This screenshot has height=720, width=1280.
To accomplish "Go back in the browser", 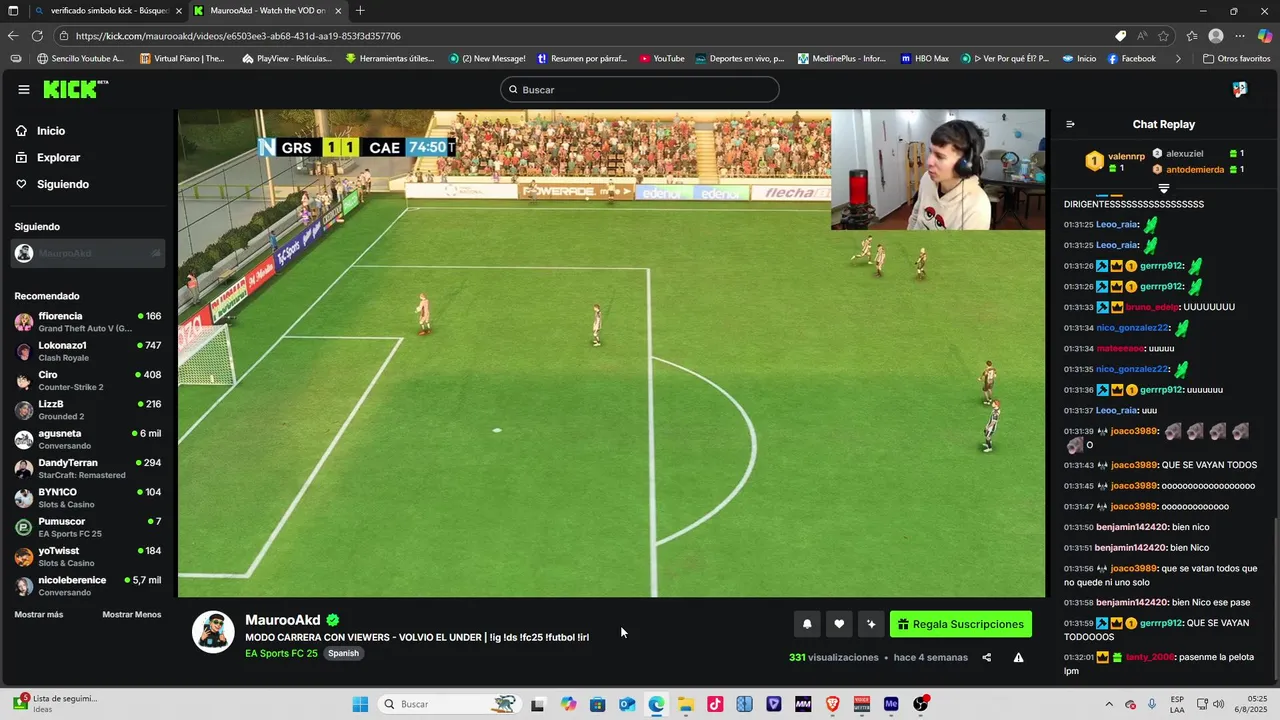I will (x=13, y=36).
